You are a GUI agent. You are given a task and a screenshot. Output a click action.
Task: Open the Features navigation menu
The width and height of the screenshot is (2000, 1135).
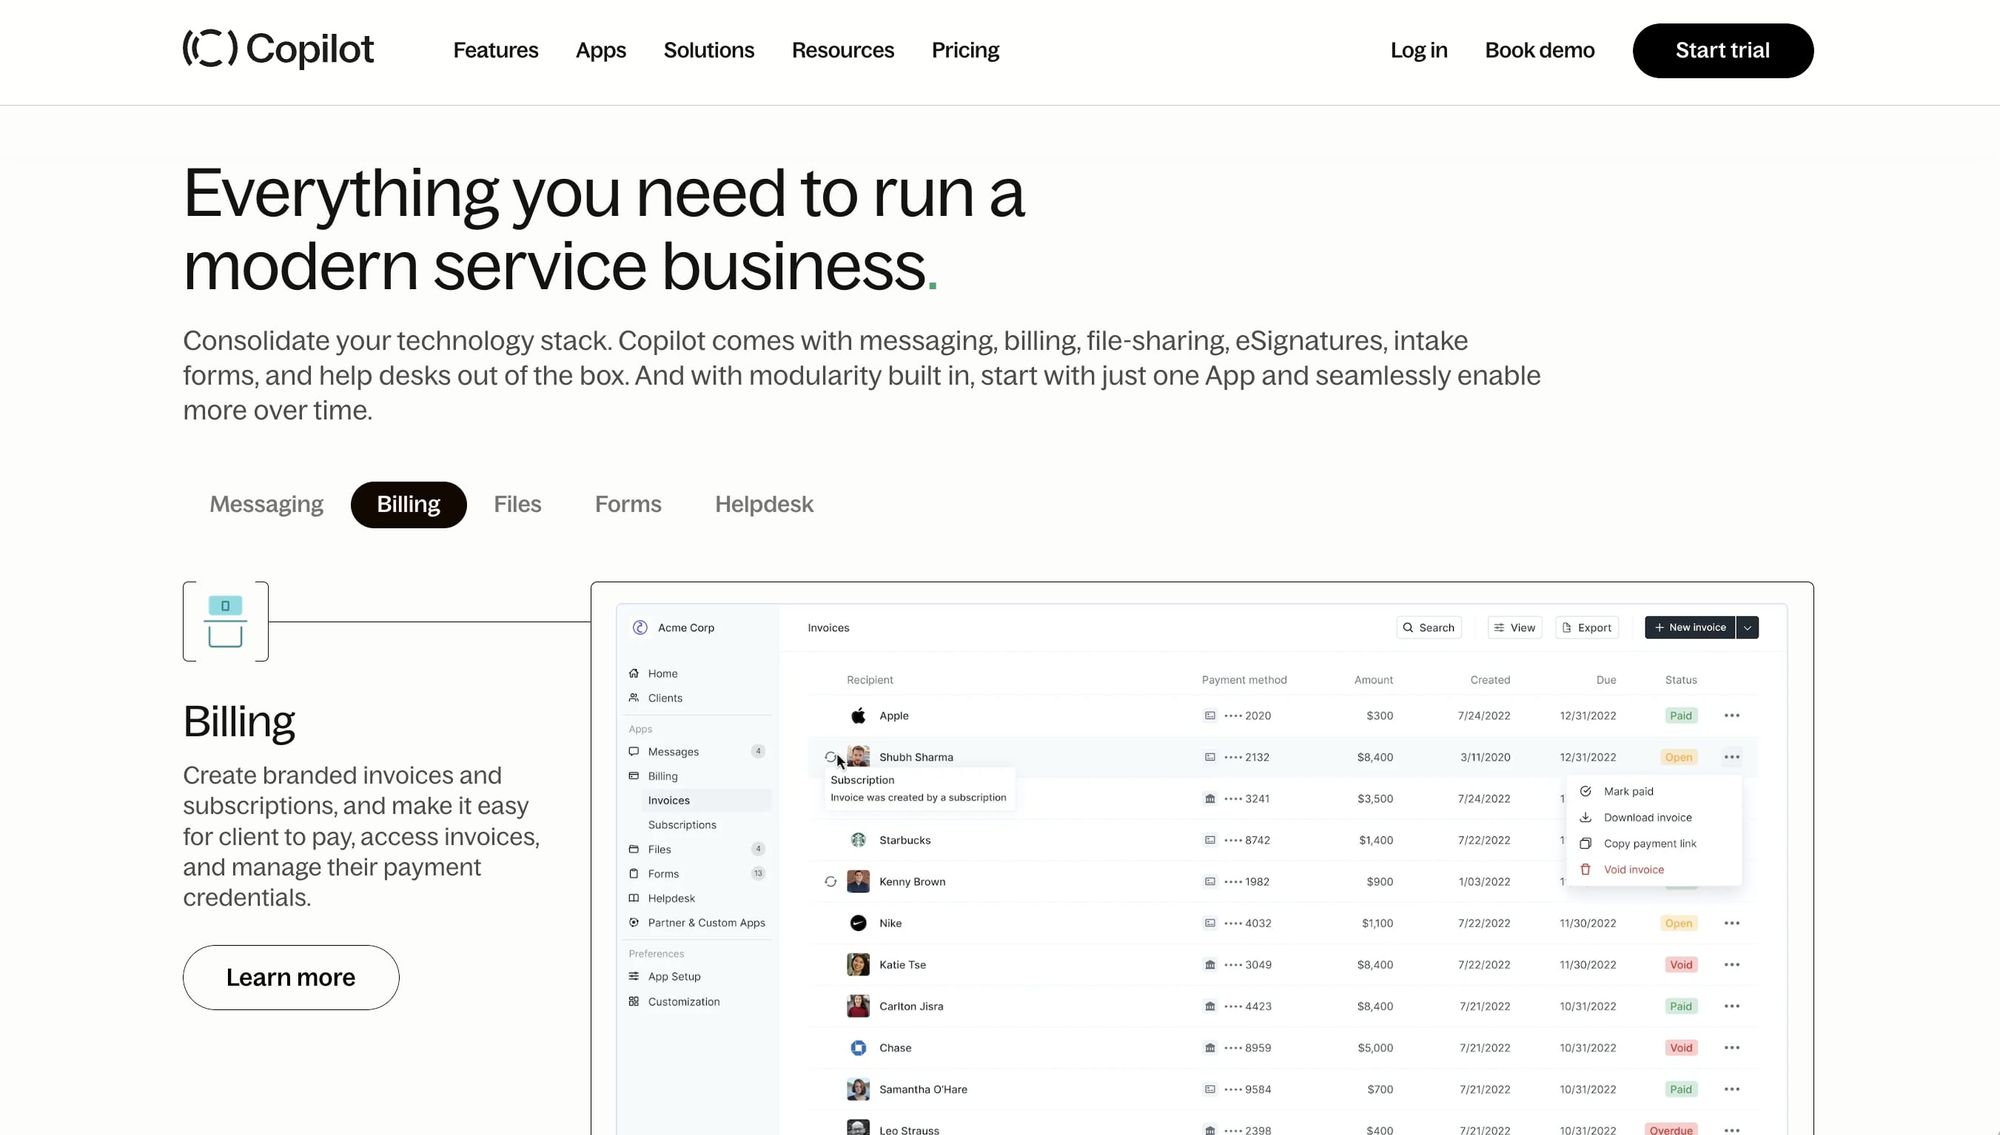tap(495, 50)
